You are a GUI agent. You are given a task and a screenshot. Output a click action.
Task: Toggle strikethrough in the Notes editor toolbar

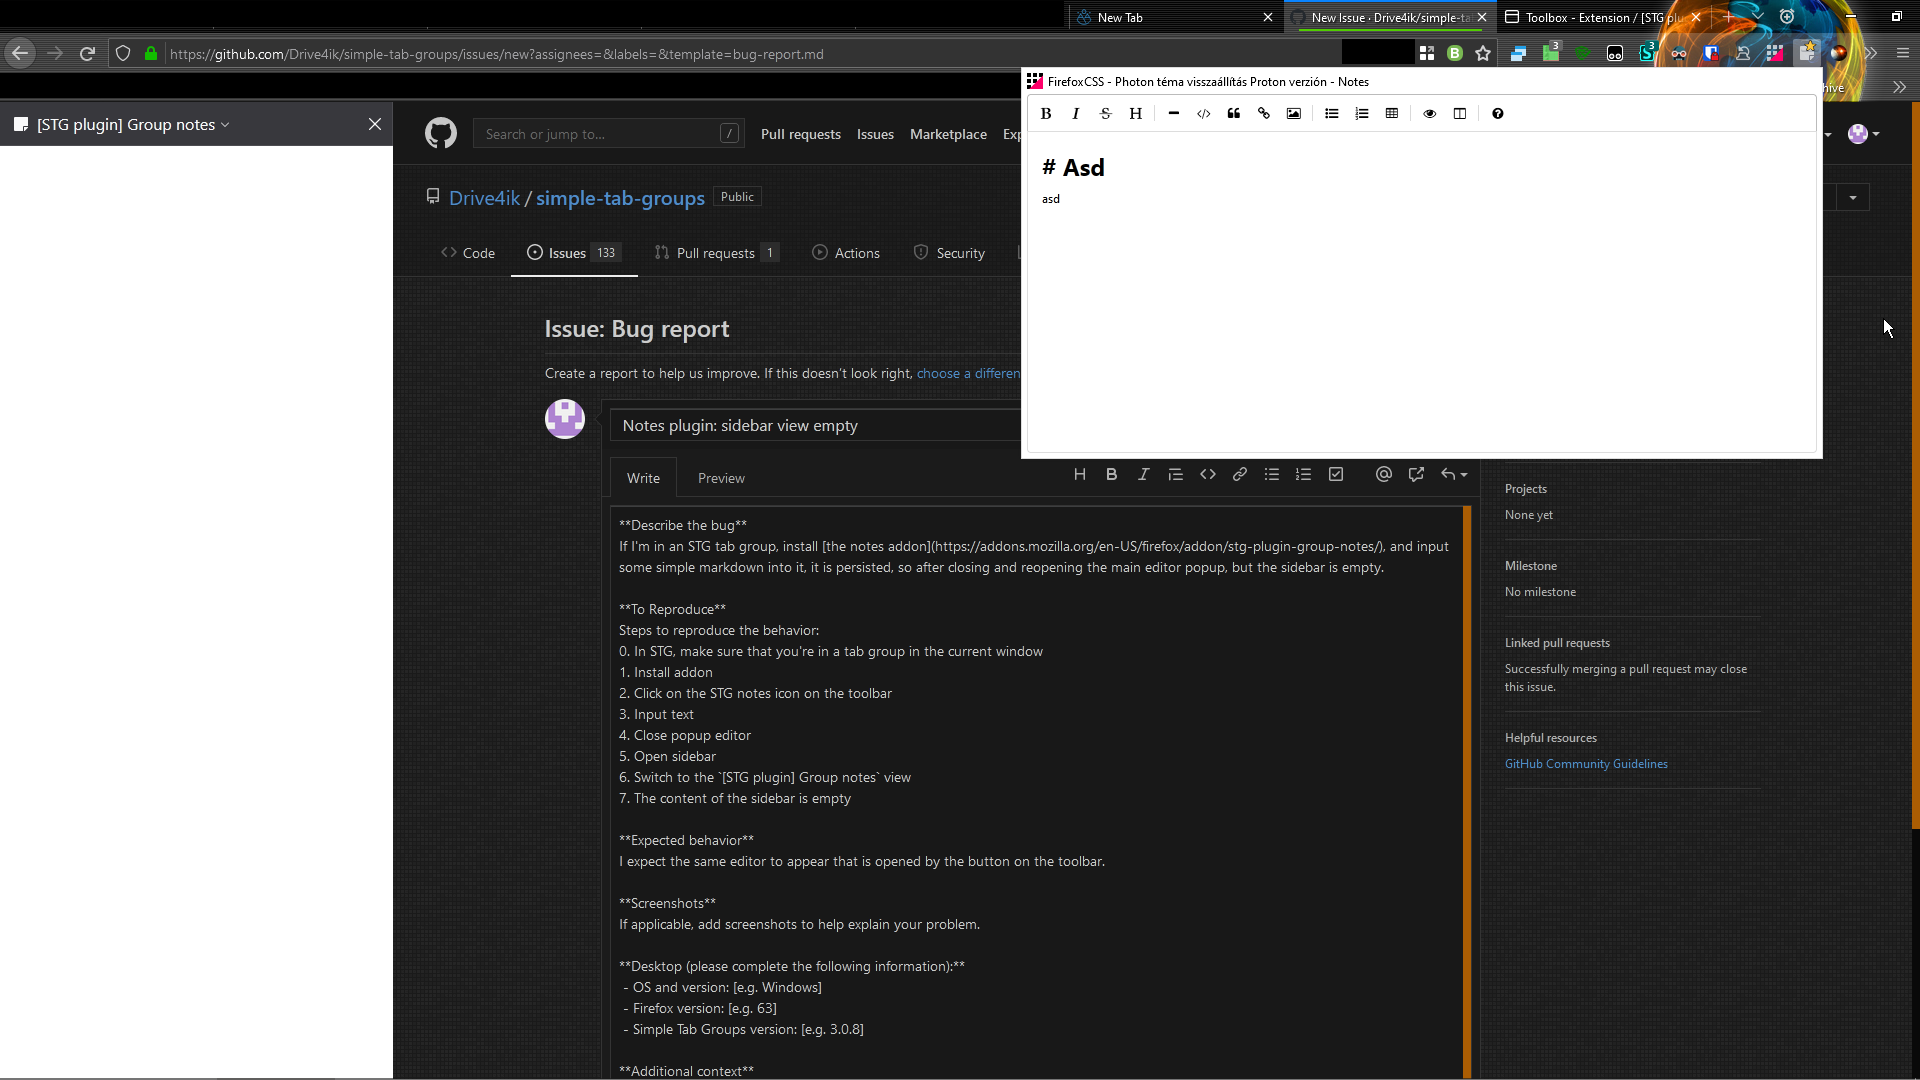(x=1105, y=114)
